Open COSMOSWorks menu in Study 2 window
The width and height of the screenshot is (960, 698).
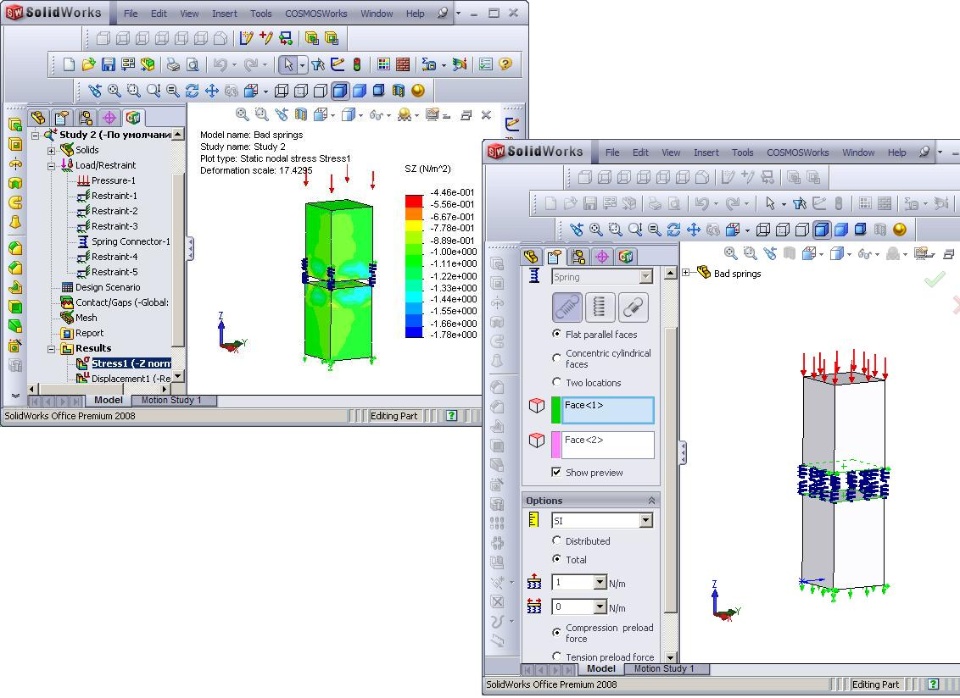coord(316,13)
